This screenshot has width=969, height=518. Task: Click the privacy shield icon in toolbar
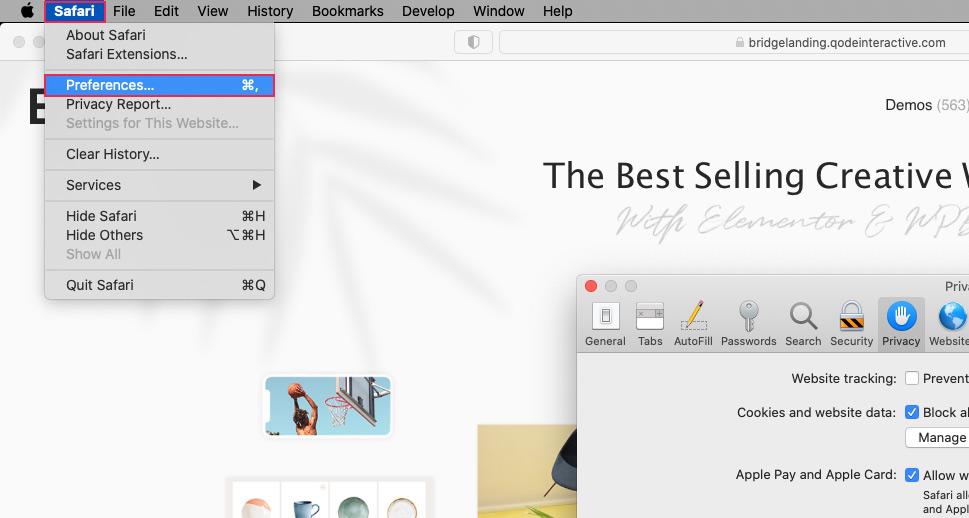pyautogui.click(x=473, y=42)
